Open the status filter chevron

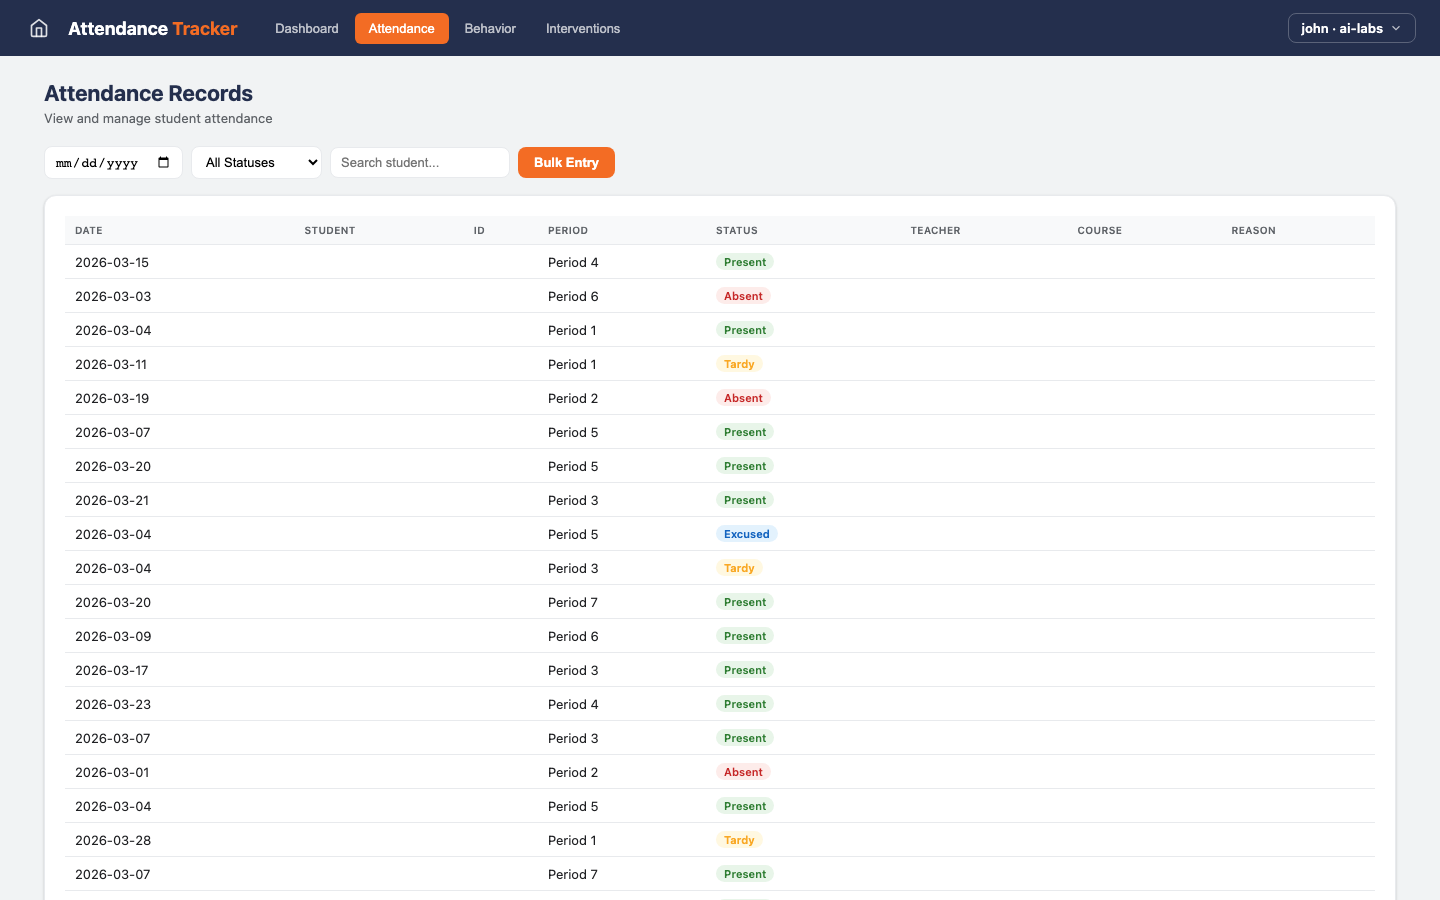311,162
